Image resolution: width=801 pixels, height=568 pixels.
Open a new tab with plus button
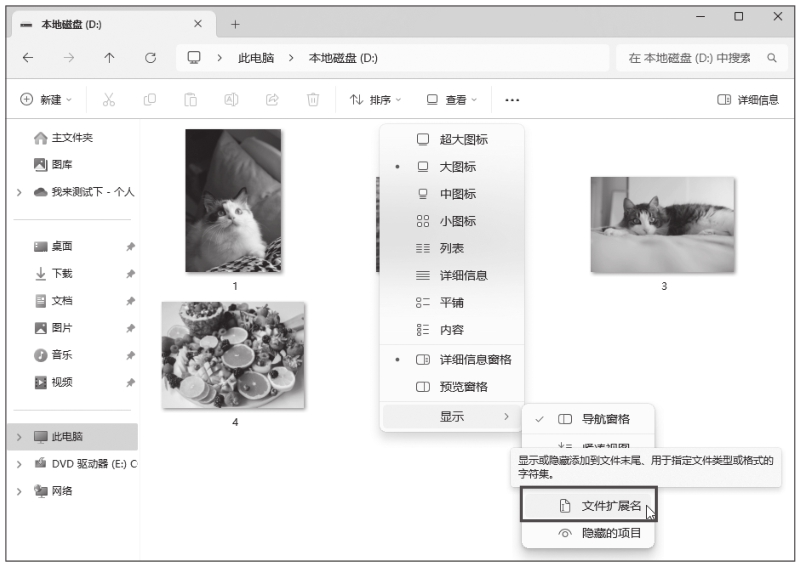point(235,25)
